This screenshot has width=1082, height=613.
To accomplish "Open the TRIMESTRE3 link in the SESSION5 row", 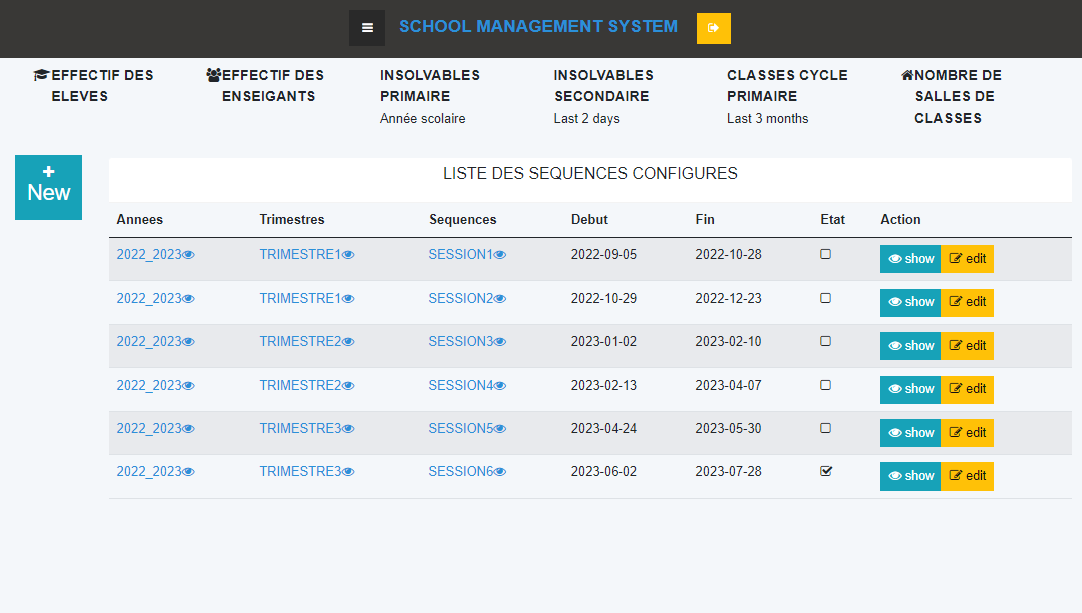I will [300, 429].
